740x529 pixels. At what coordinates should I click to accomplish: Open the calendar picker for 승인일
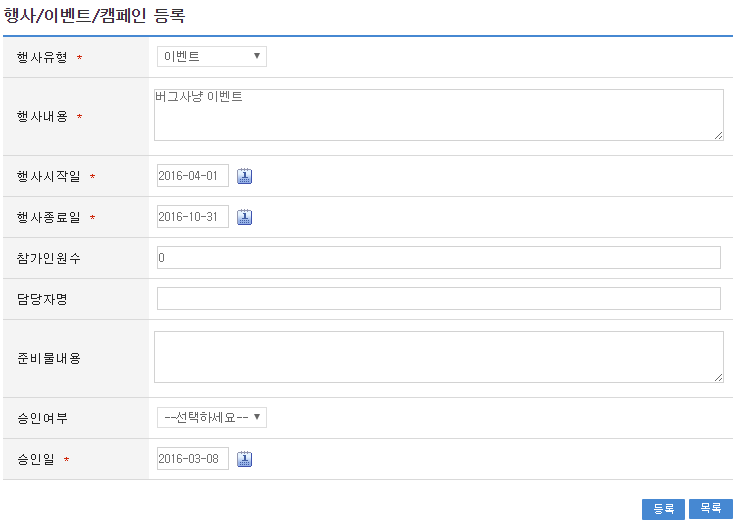(x=245, y=459)
